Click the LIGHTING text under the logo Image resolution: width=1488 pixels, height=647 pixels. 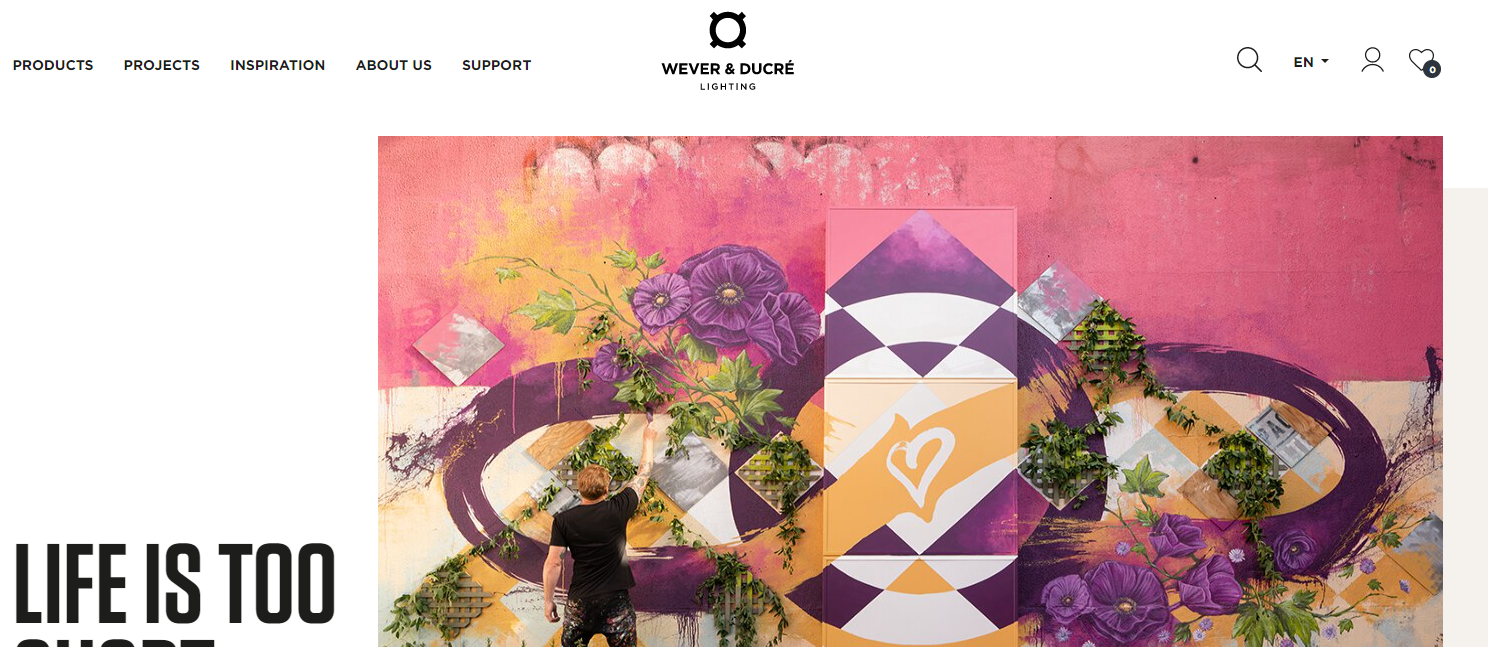(728, 87)
